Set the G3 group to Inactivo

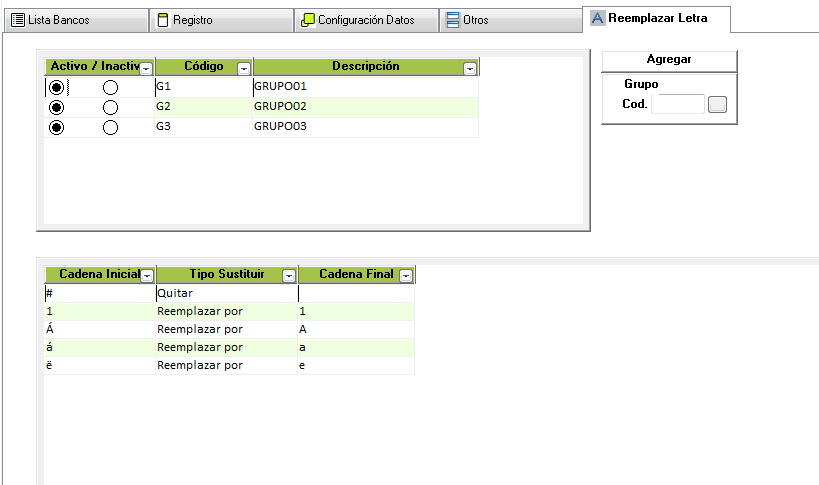click(x=110, y=128)
